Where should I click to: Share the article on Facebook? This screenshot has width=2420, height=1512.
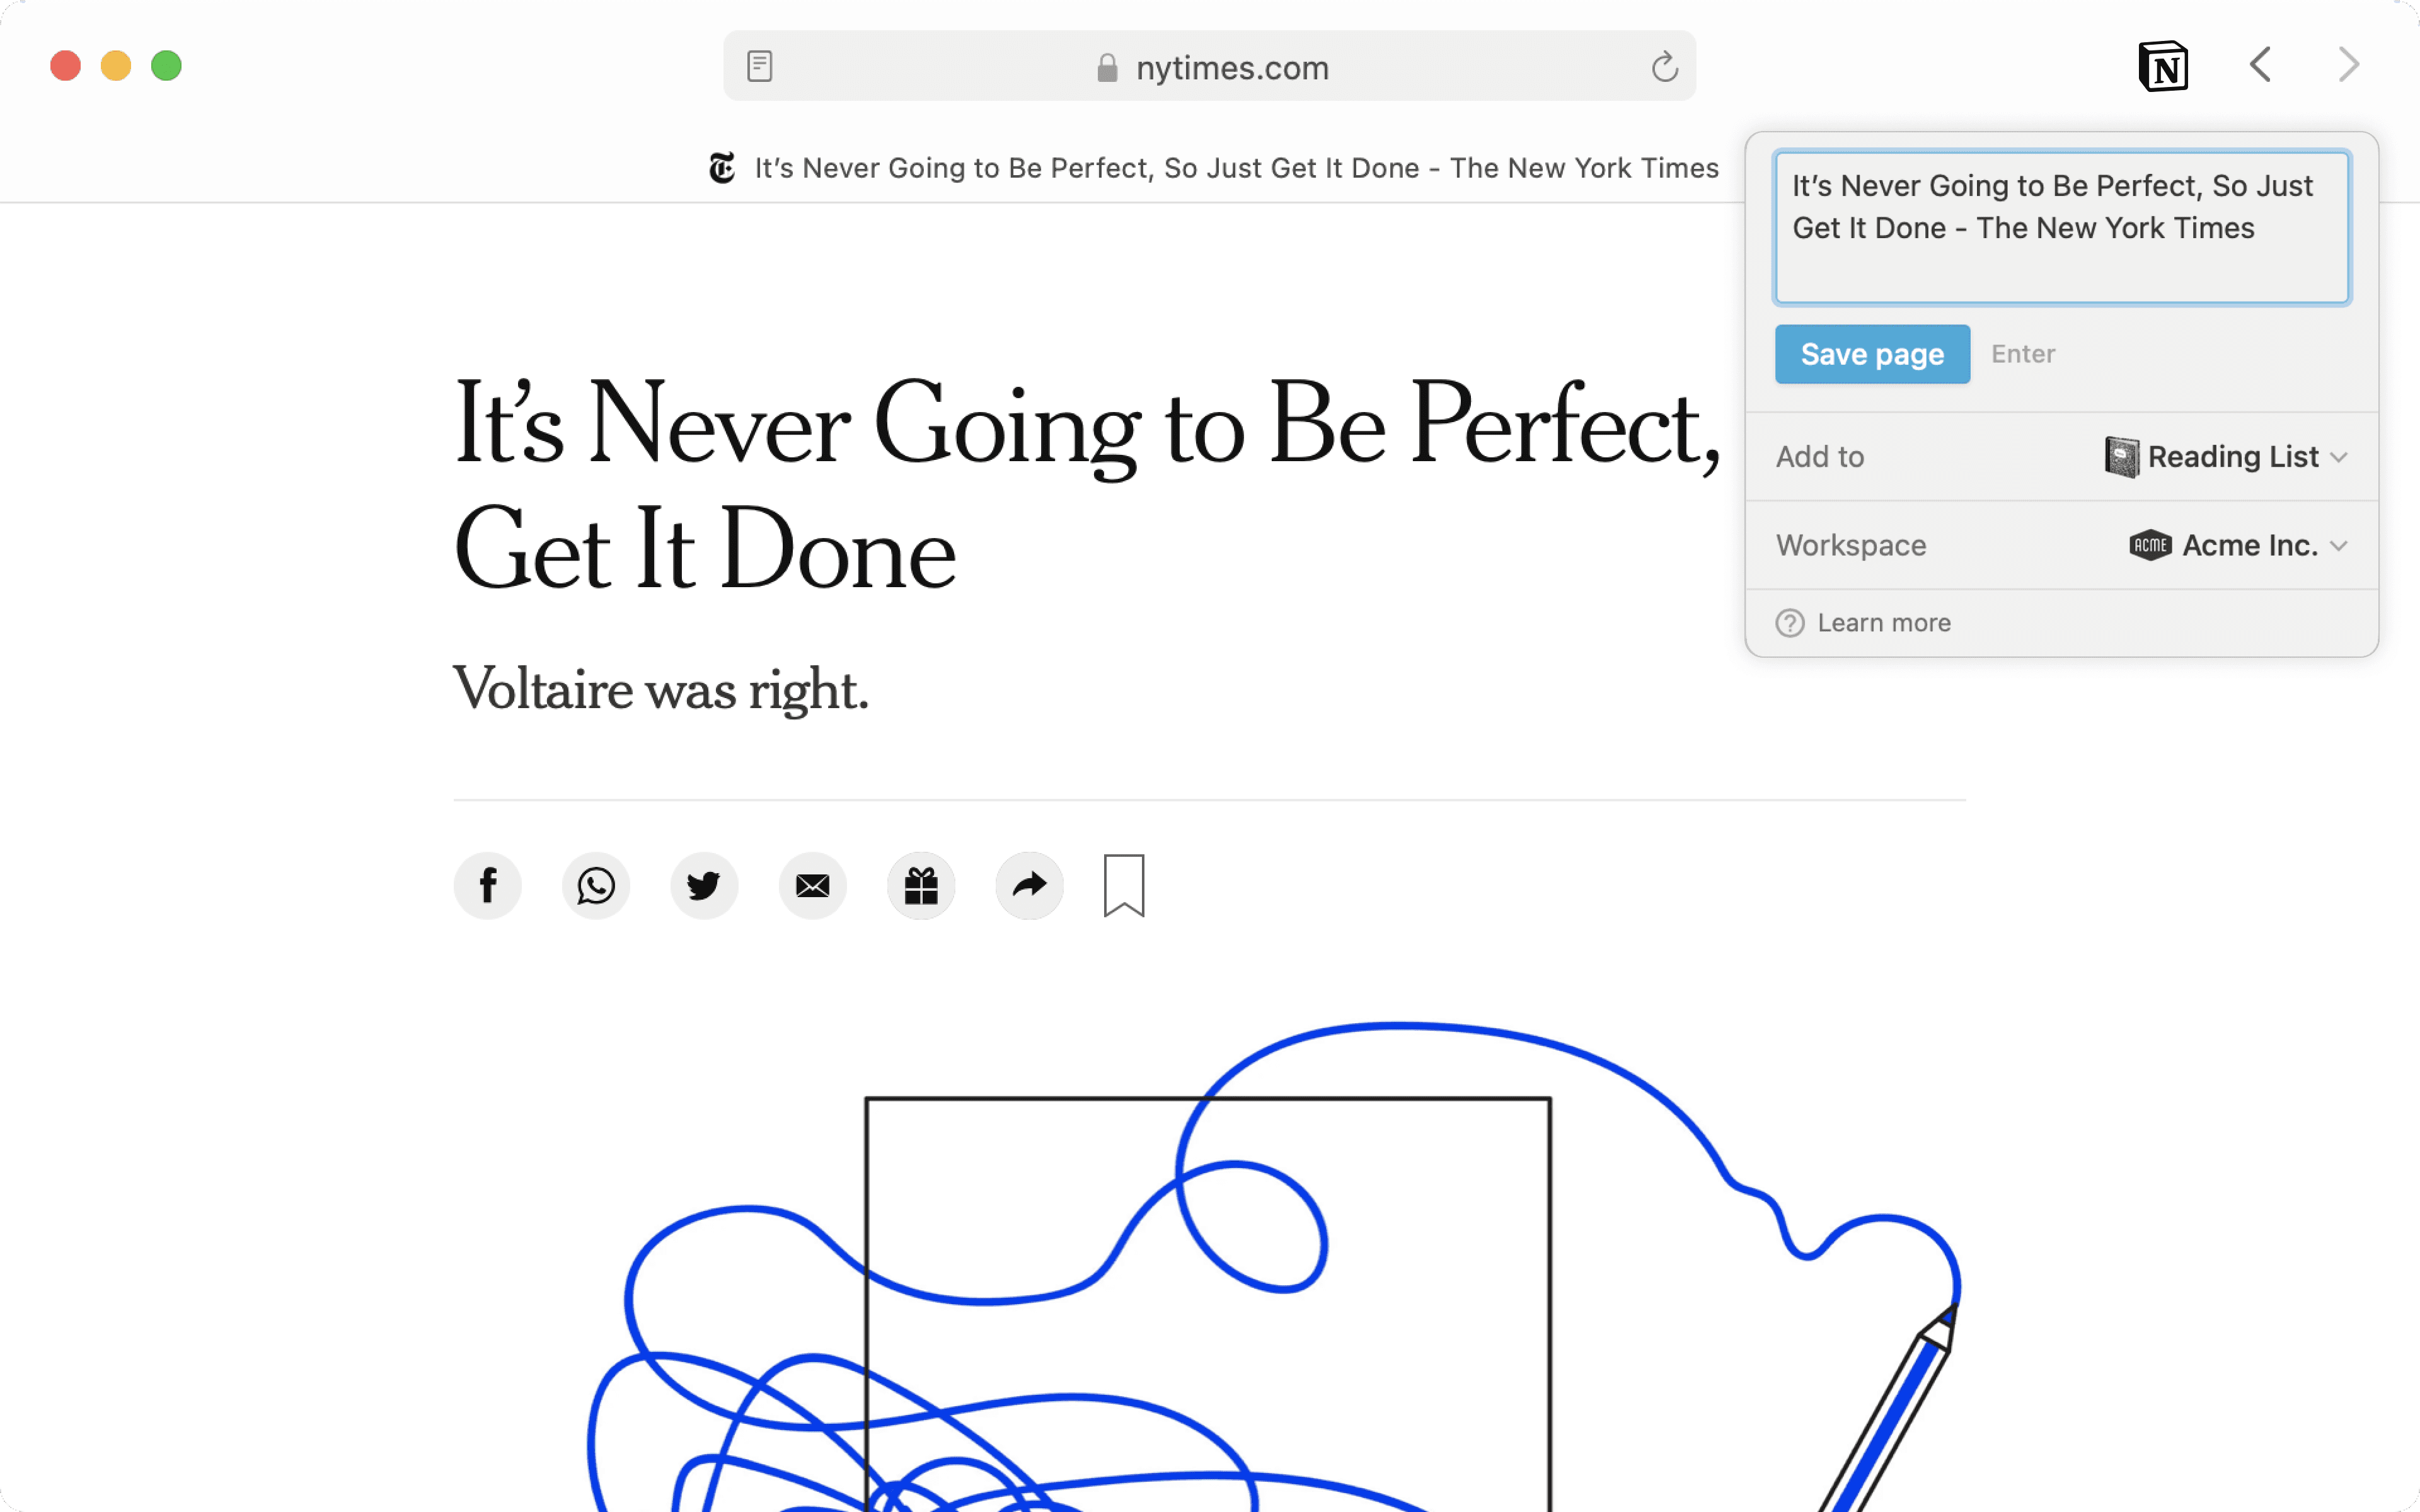pyautogui.click(x=488, y=885)
